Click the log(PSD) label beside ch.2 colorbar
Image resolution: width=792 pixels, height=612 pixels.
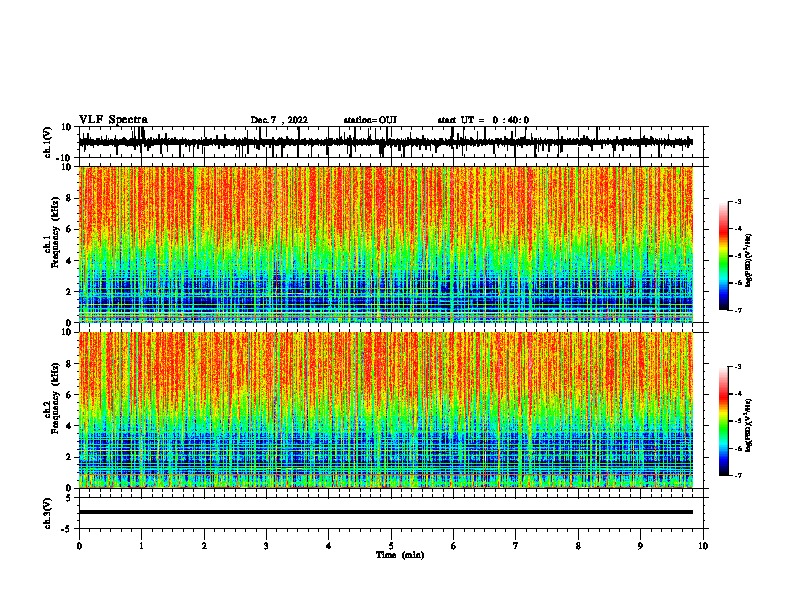click(x=749, y=425)
